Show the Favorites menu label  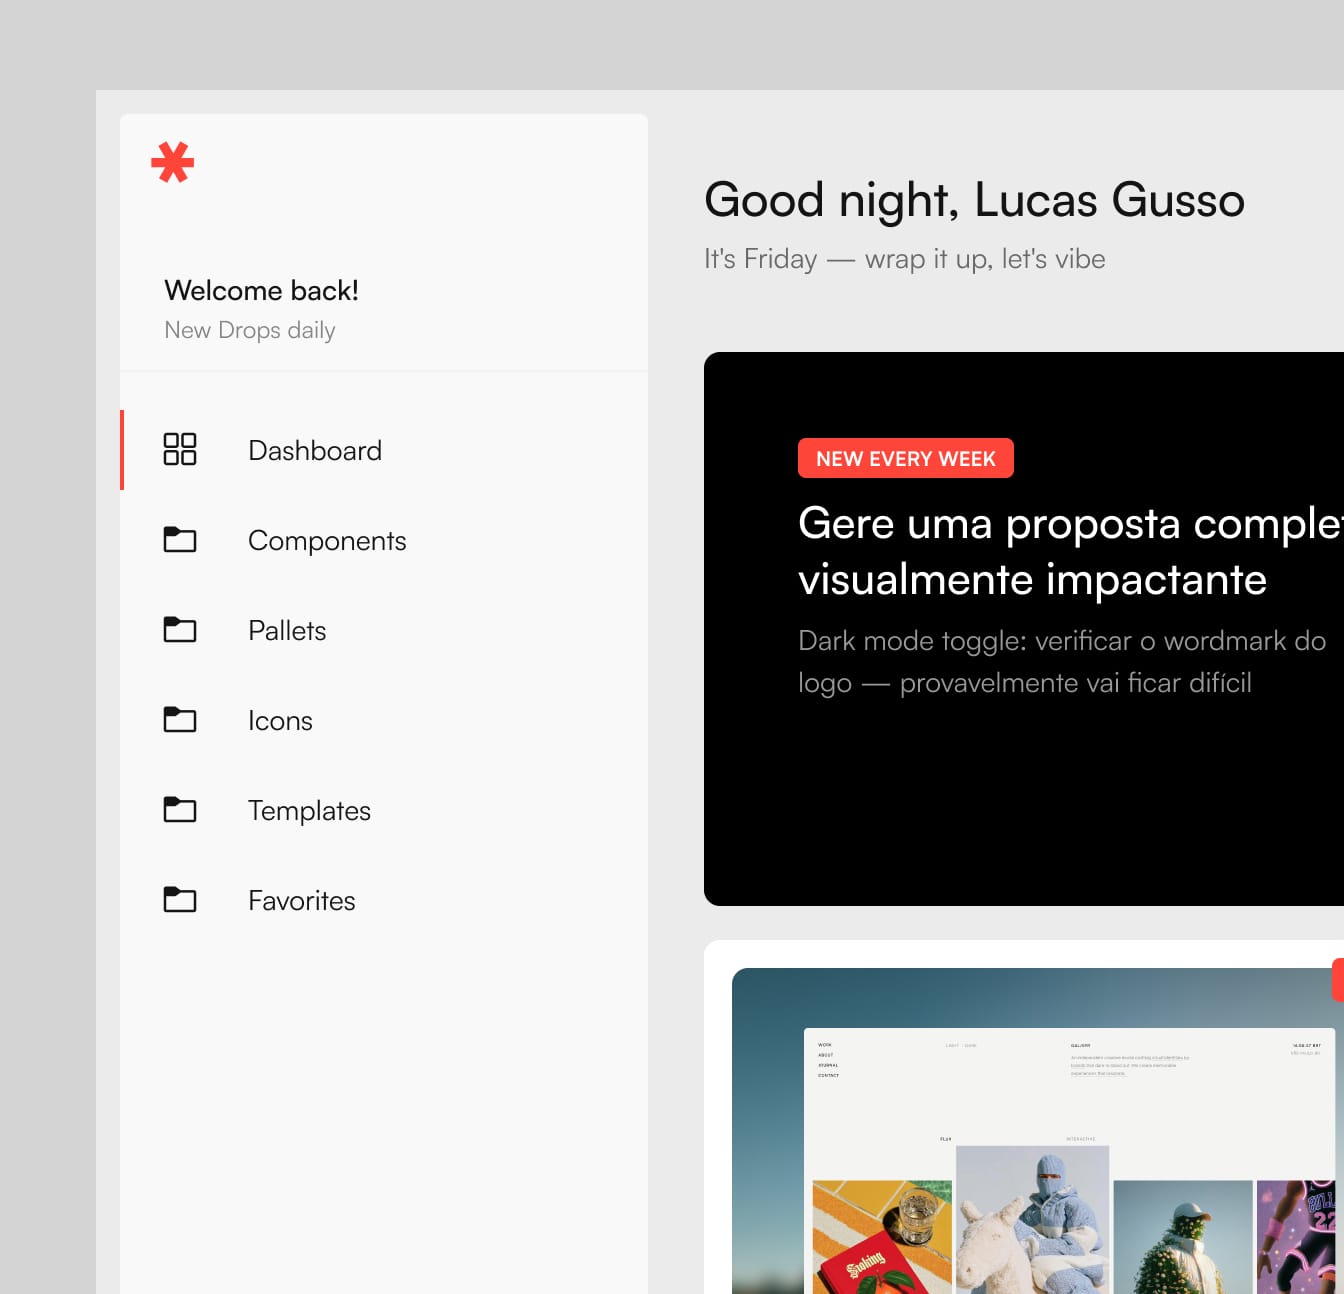tap(302, 901)
